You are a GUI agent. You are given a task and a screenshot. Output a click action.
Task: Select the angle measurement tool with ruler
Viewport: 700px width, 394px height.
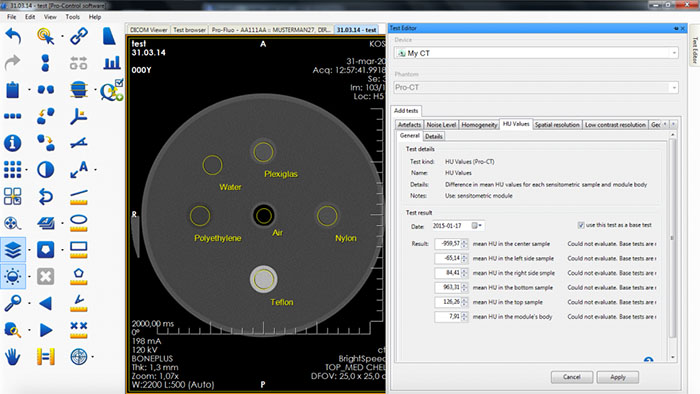pyautogui.click(x=79, y=303)
